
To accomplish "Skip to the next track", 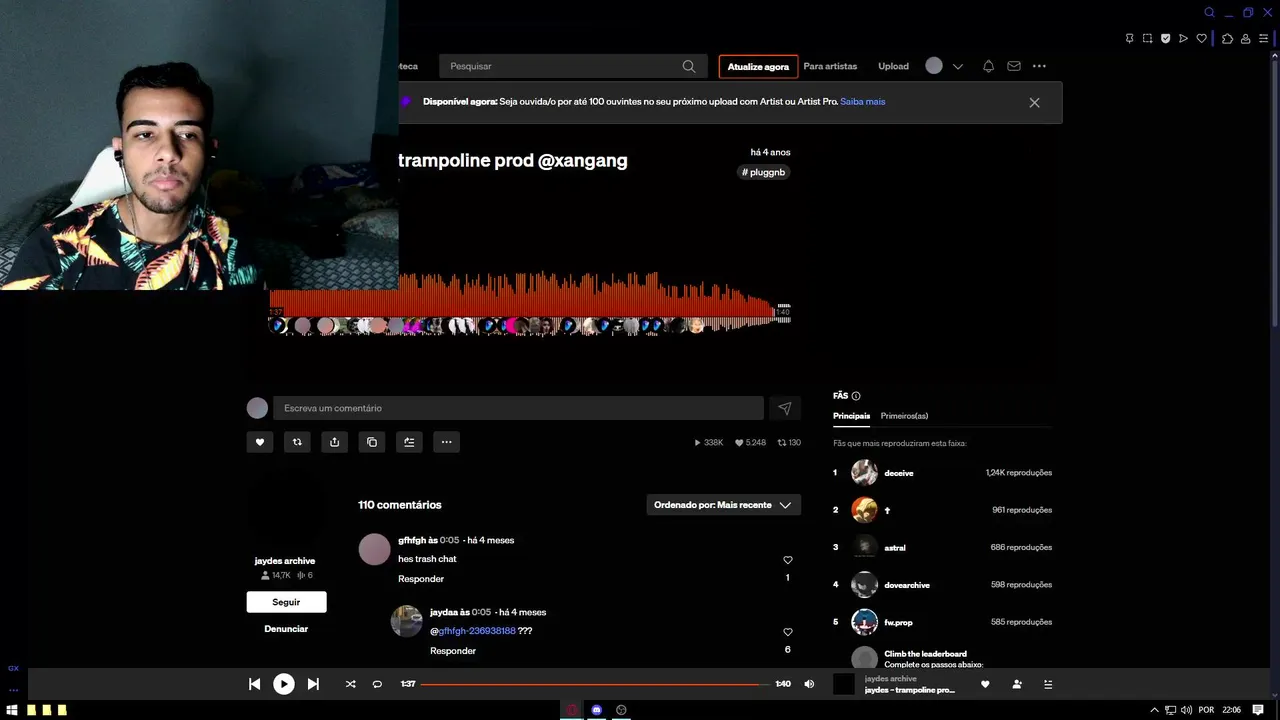I will point(313,684).
